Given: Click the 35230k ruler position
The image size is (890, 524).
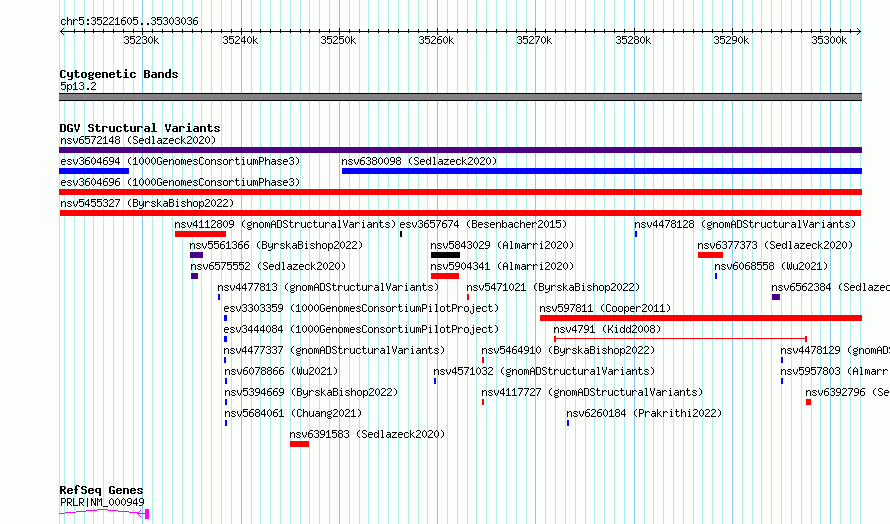Looking at the screenshot, I should pyautogui.click(x=141, y=40).
